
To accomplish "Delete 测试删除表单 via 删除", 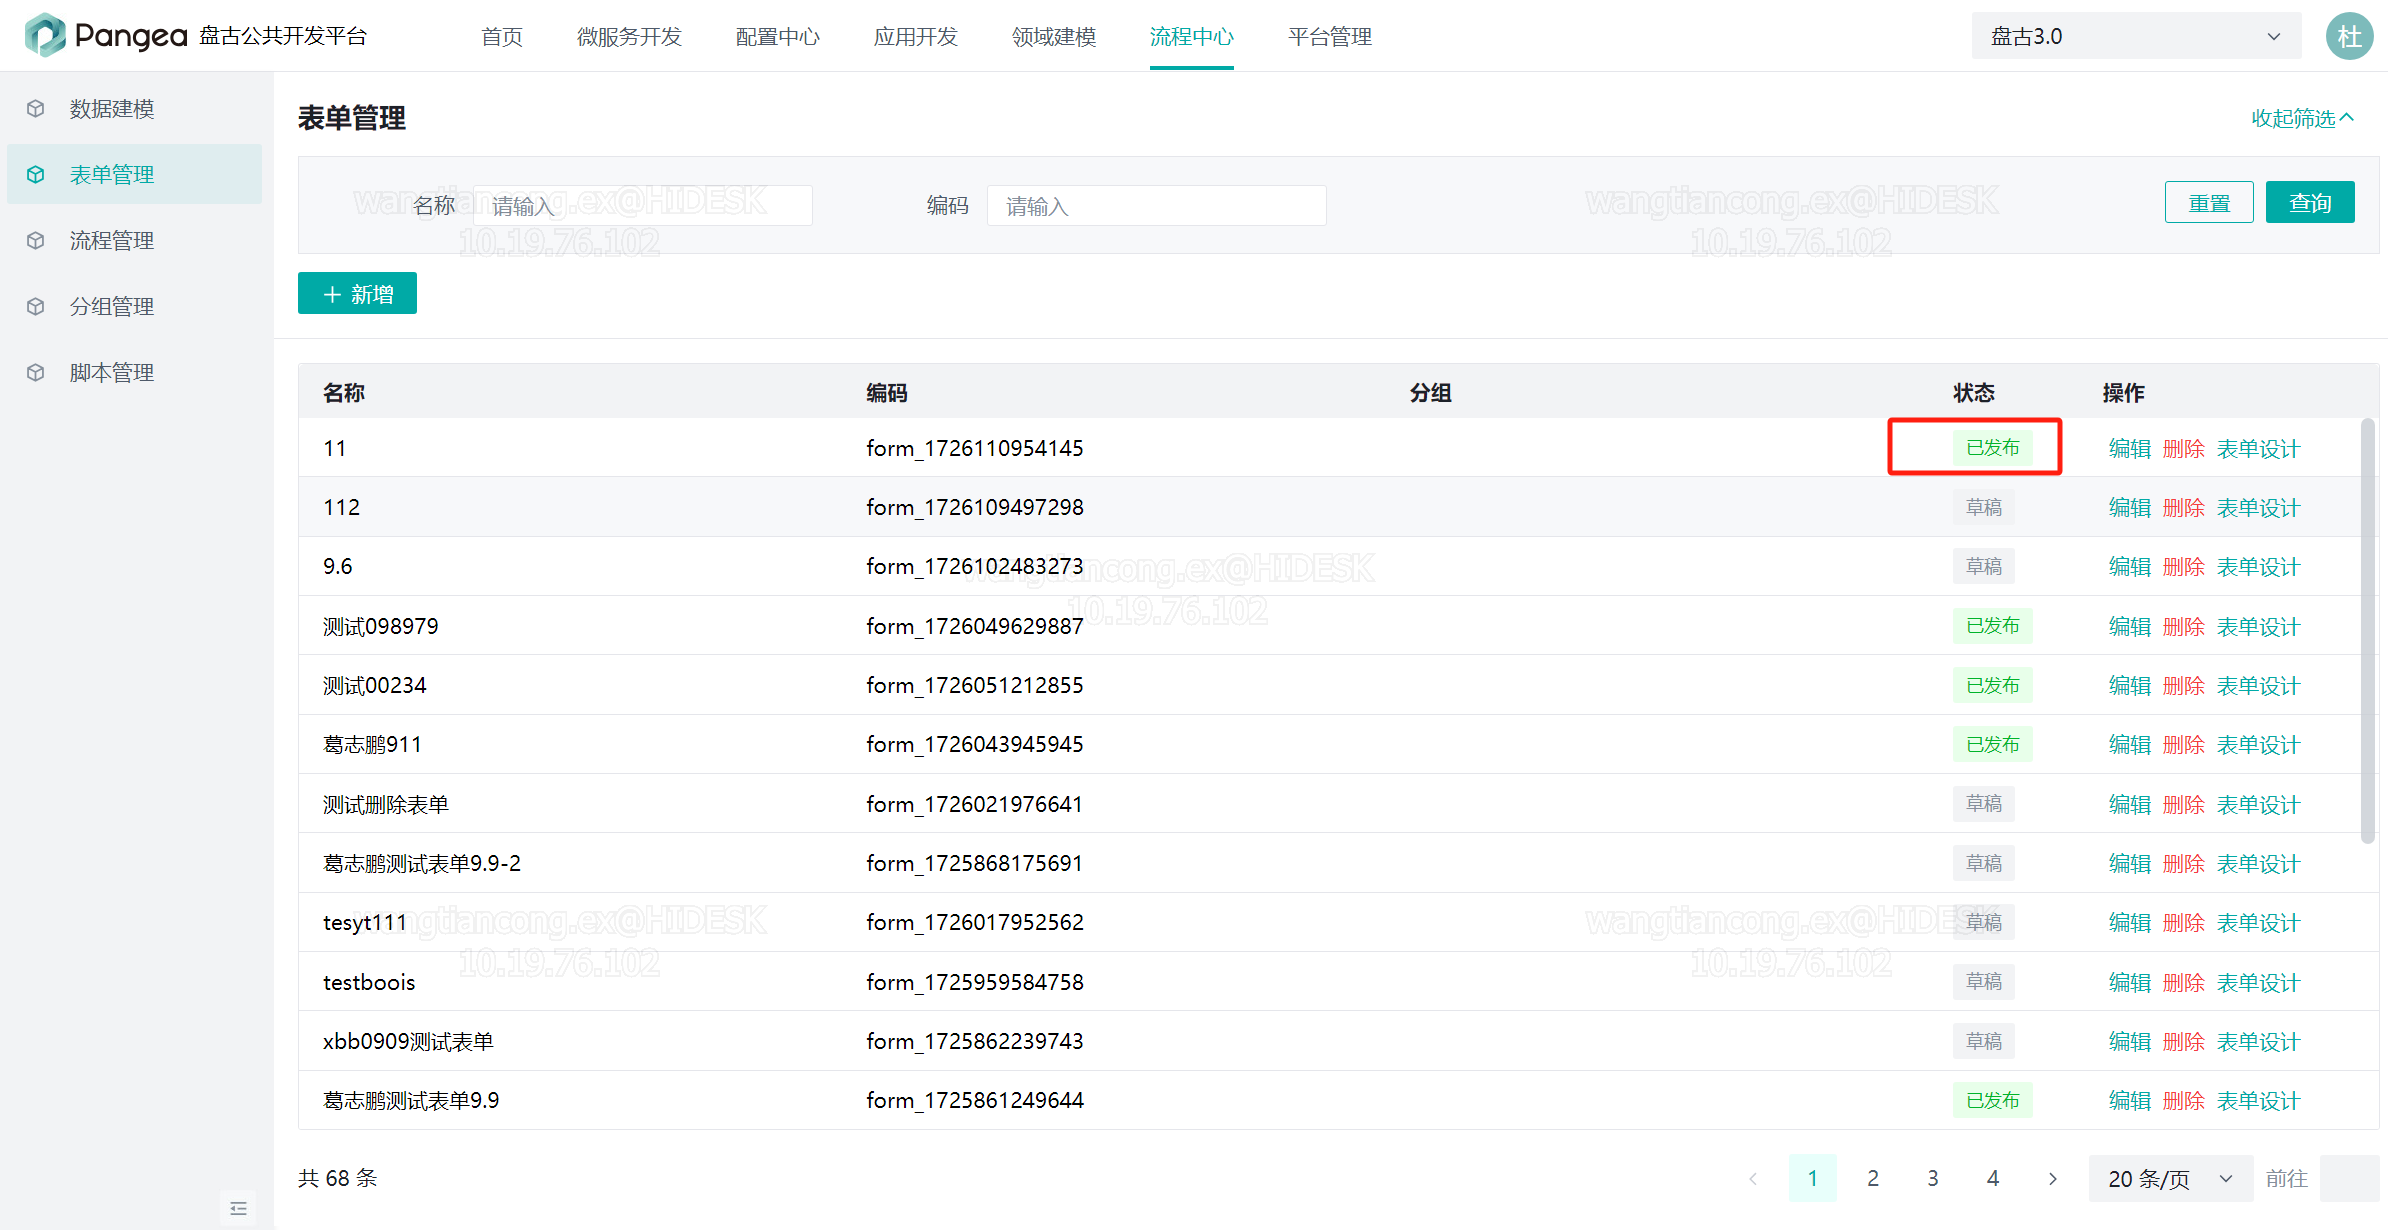I will 2184,804.
